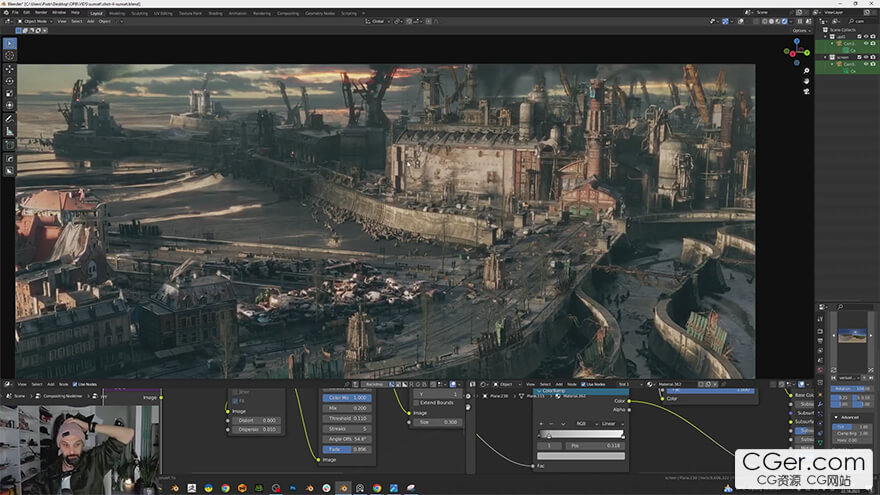This screenshot has width=880, height=495.
Task: Open ColorRamp Linear interpolation dropdown
Action: (x=613, y=424)
